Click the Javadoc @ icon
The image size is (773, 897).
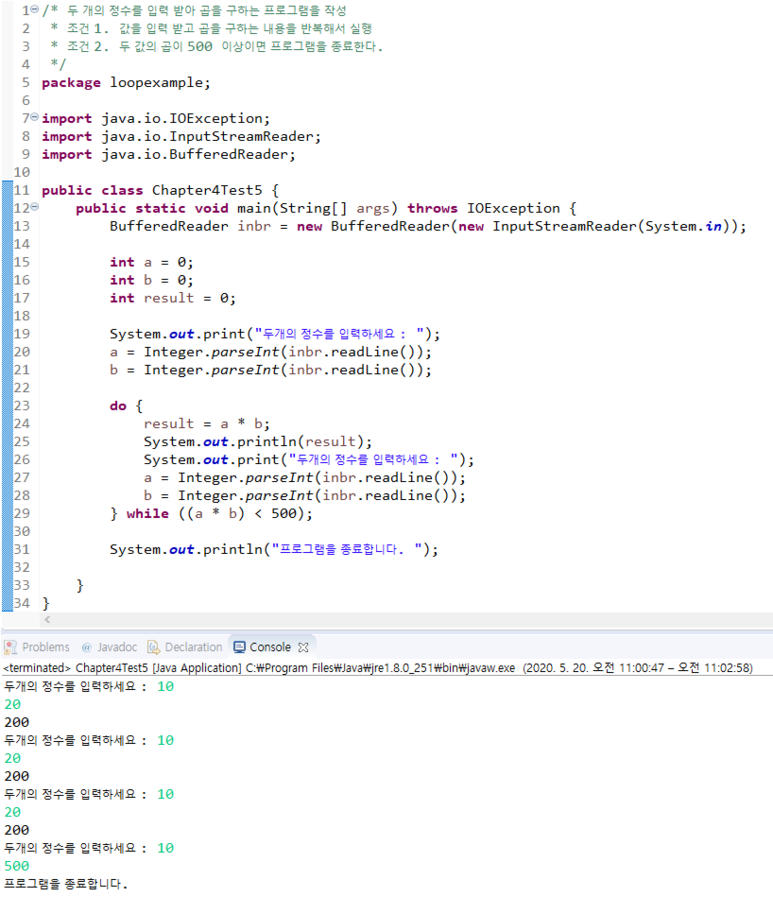86,648
